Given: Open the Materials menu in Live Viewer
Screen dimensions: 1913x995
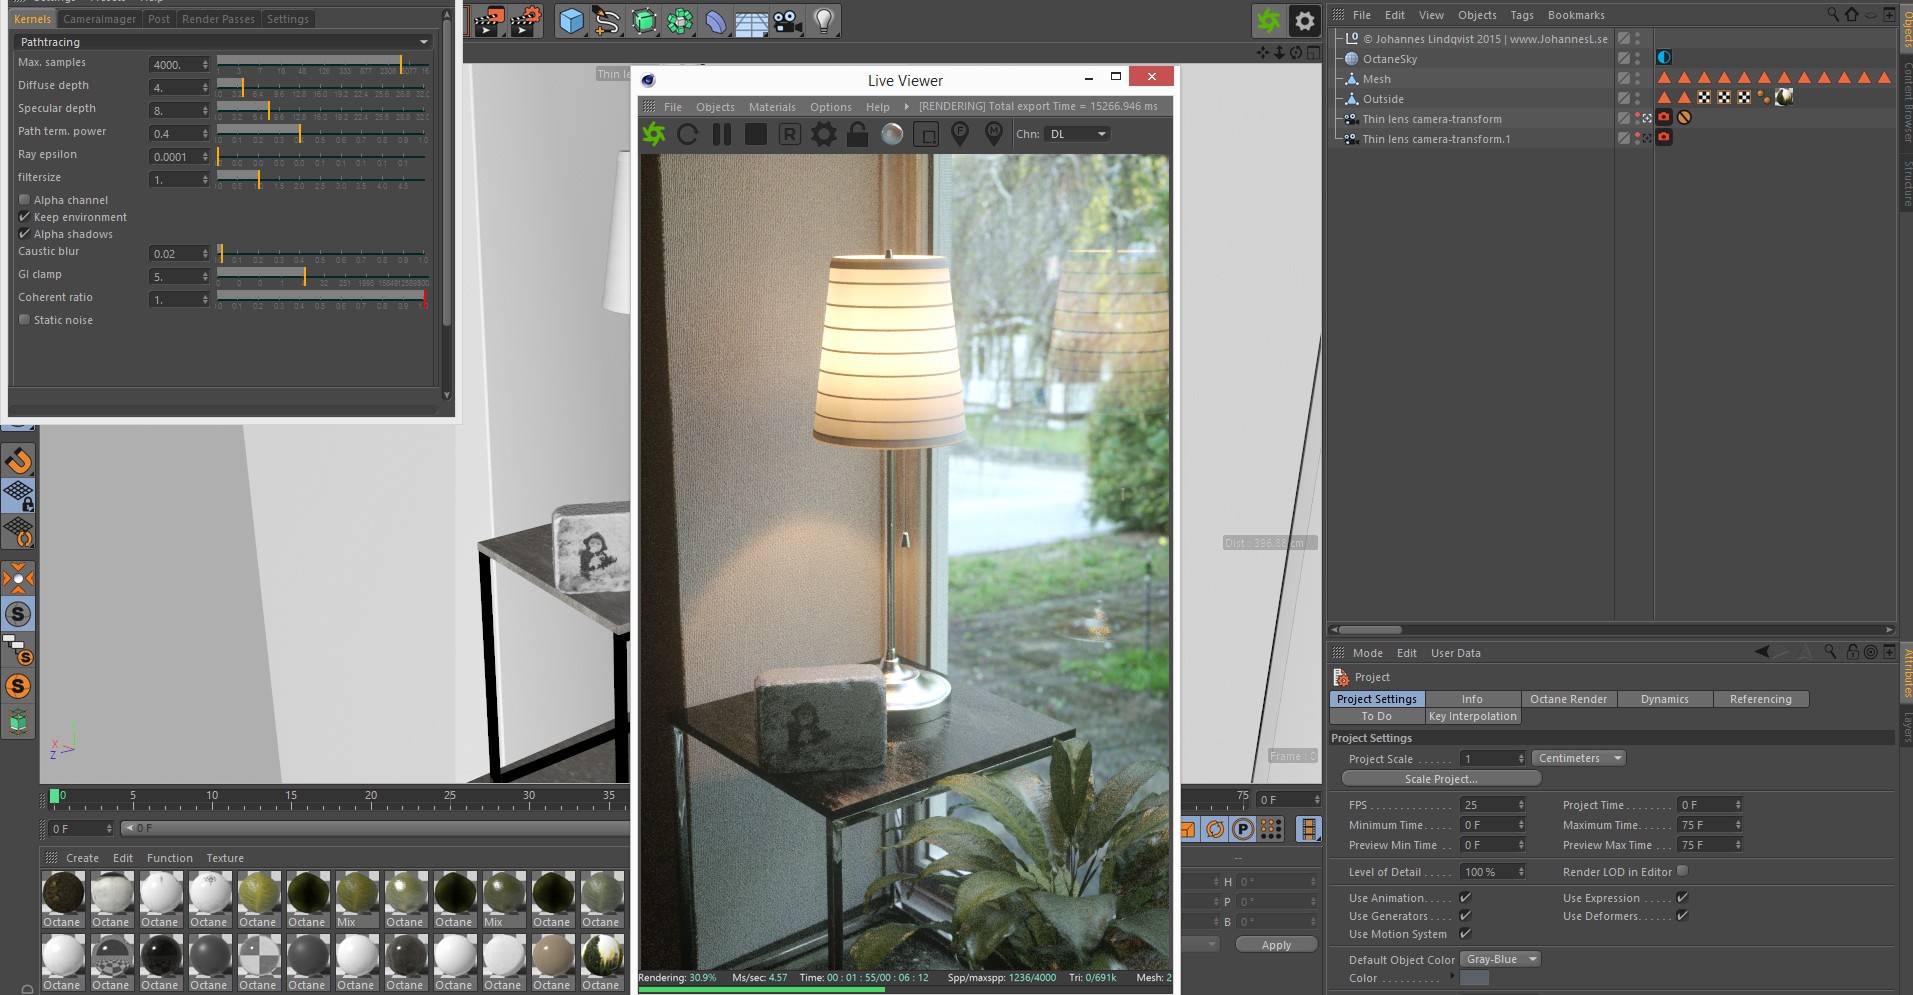Looking at the screenshot, I should (772, 107).
